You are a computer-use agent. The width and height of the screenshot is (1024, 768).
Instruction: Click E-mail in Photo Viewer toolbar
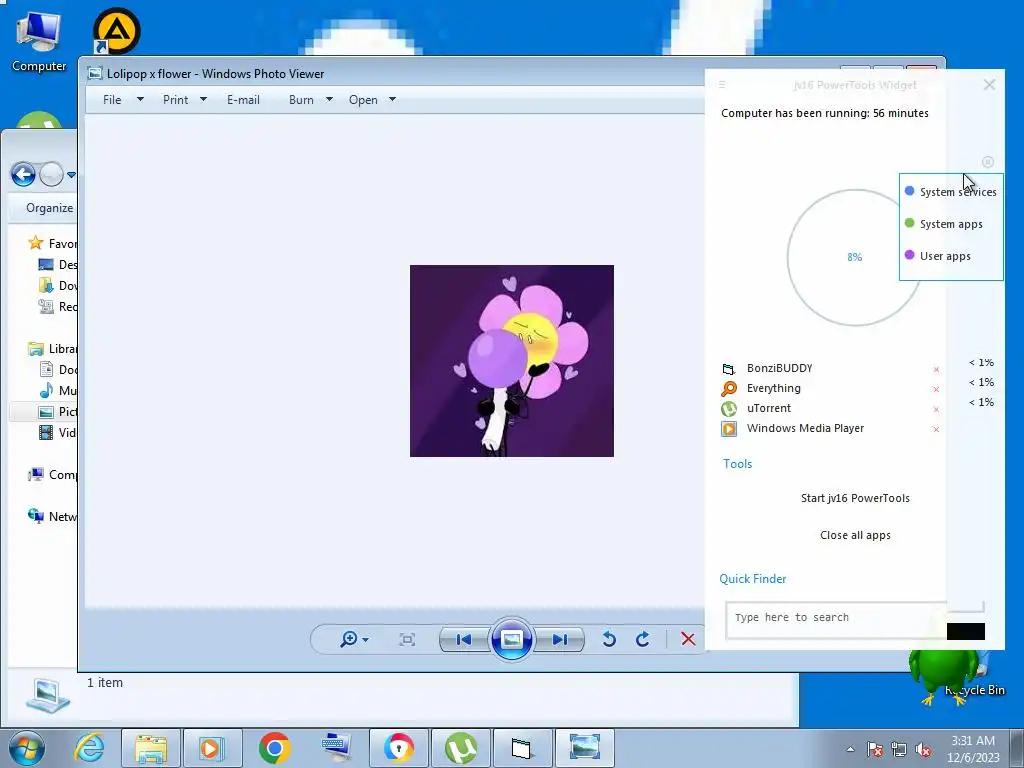[243, 100]
